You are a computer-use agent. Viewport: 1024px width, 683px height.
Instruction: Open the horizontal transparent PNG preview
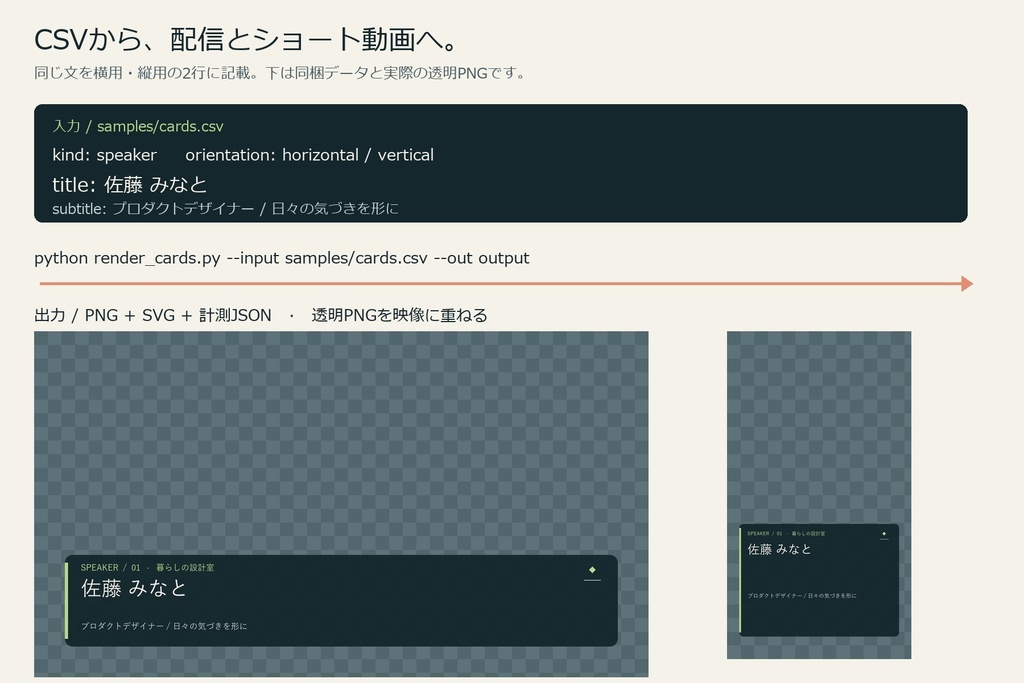point(341,503)
